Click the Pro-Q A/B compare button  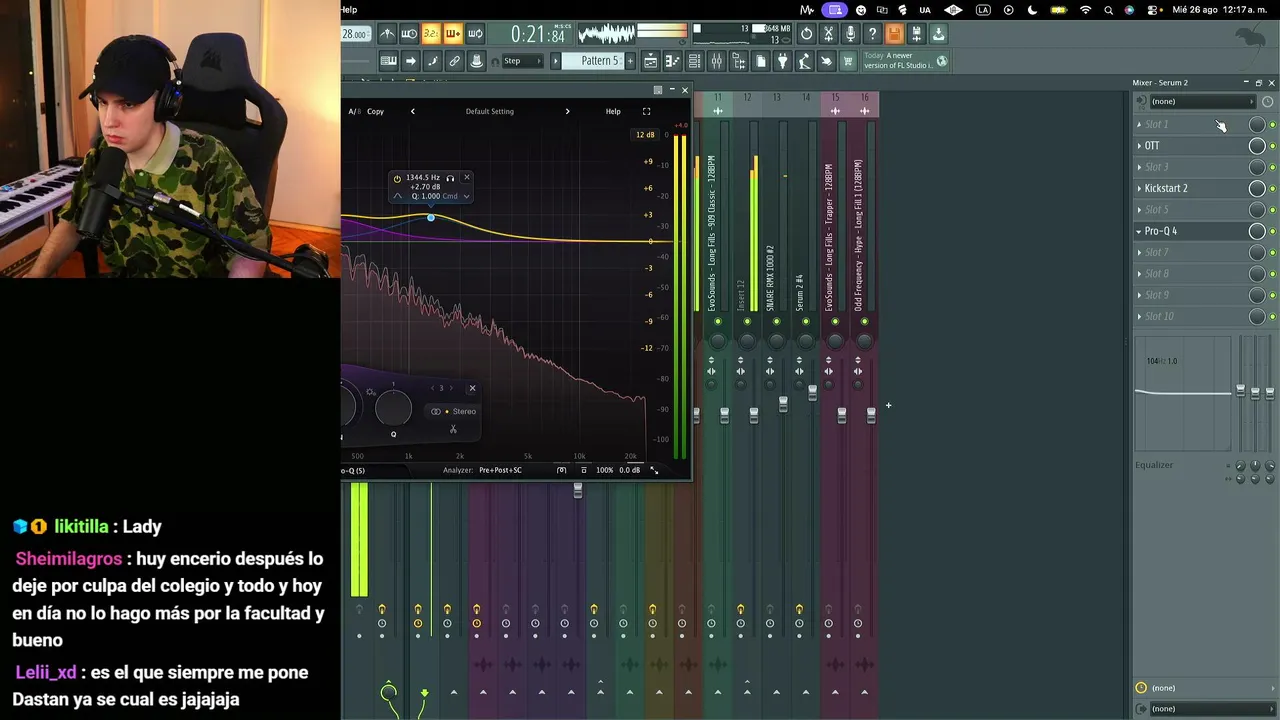(354, 111)
